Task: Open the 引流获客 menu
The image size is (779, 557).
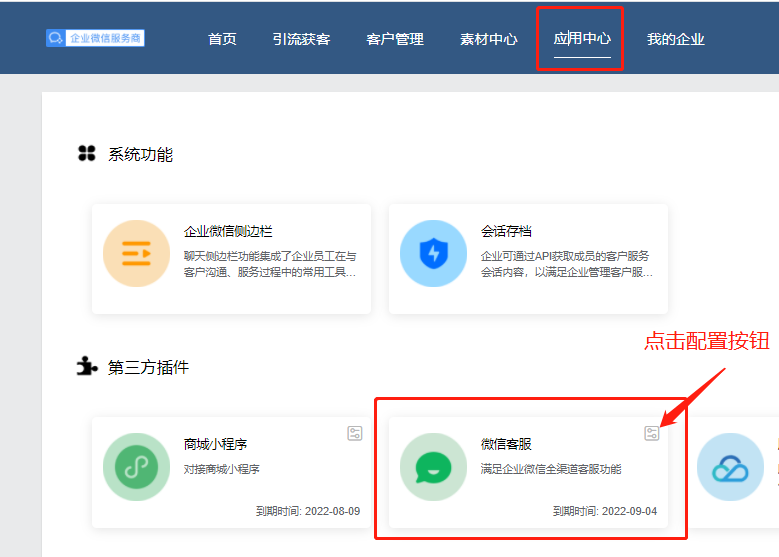Action: 301,39
